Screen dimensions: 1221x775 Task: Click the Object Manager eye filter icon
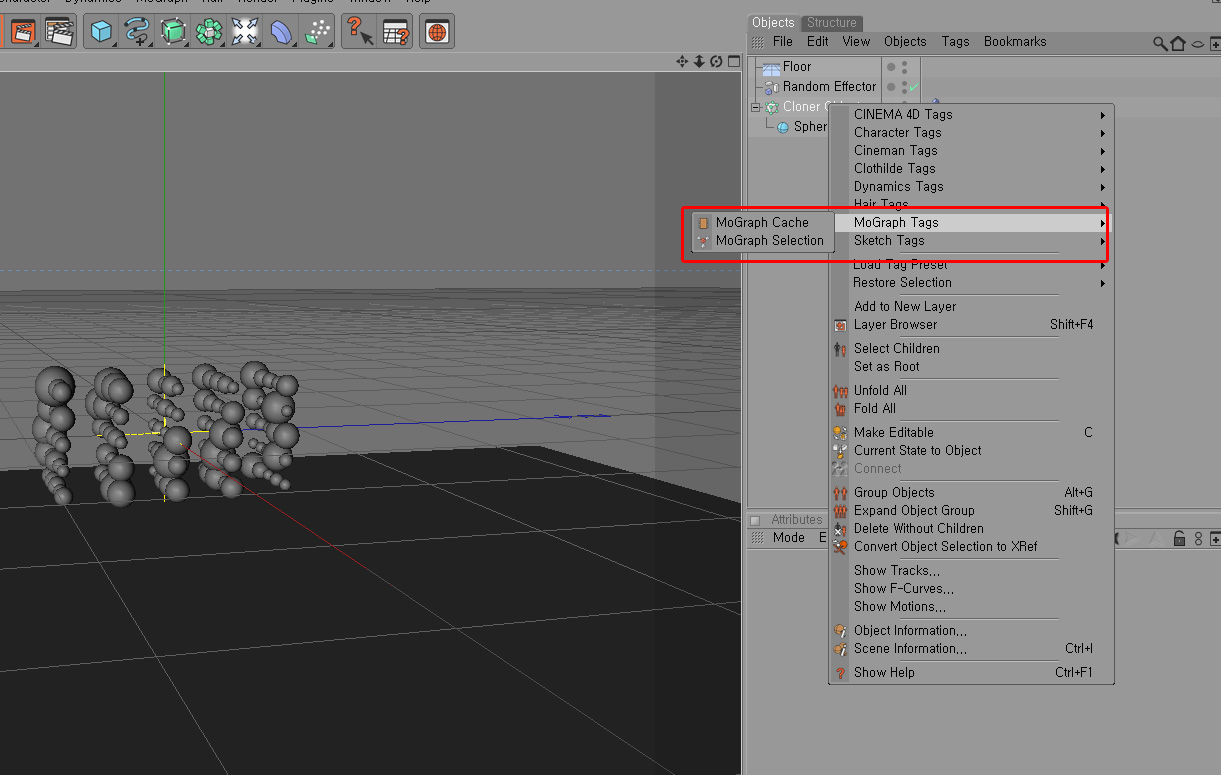(x=1197, y=43)
